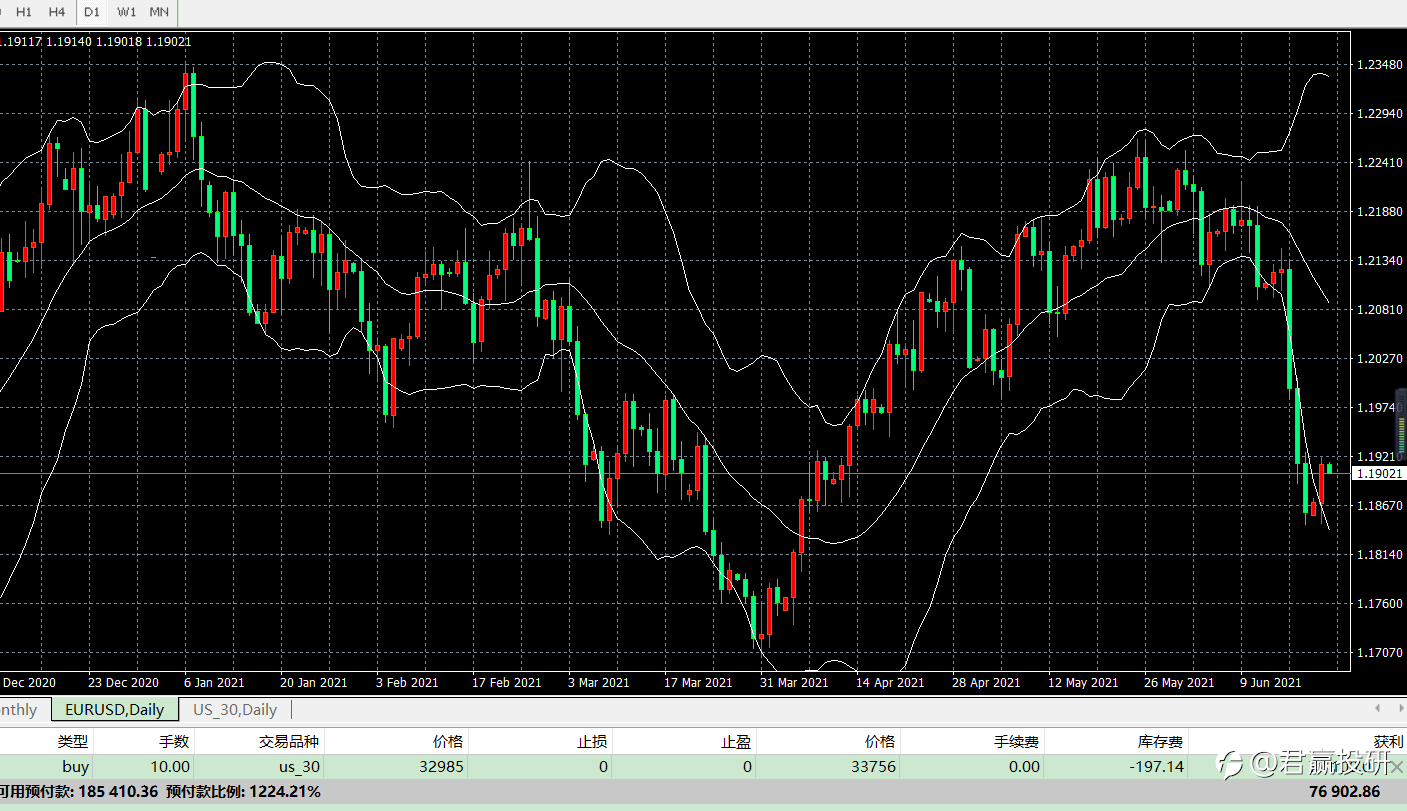This screenshot has height=811, width=1407.
Task: Switch chart to W1 weekly timeframe
Action: [126, 12]
